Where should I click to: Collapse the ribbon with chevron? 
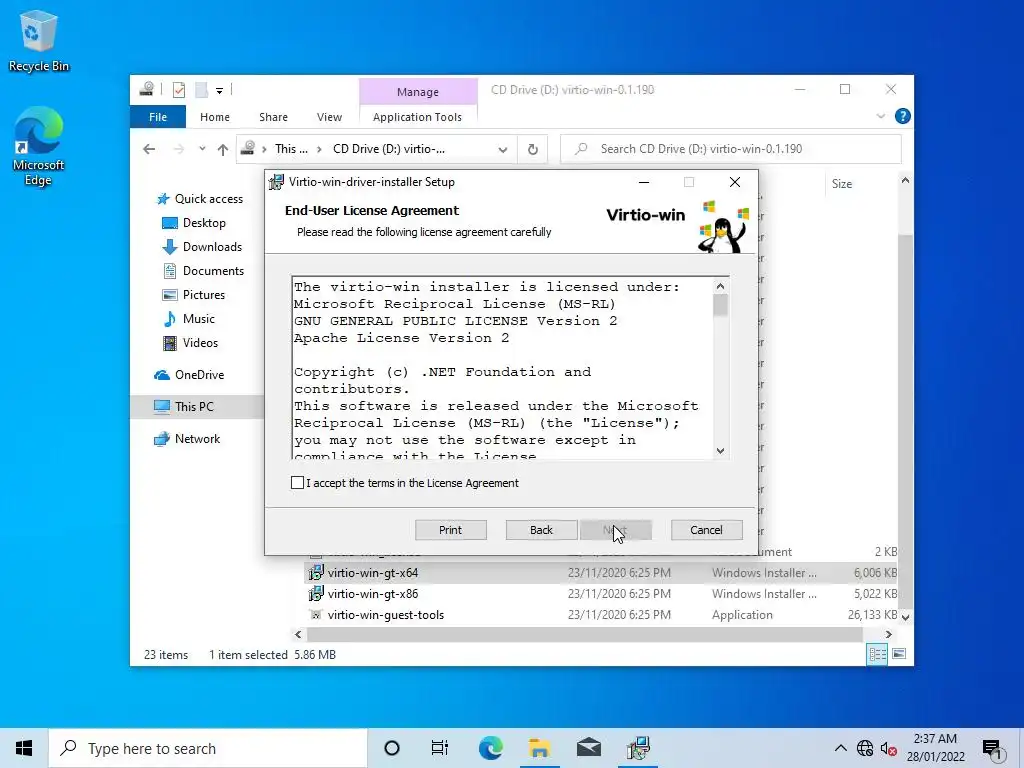(880, 116)
